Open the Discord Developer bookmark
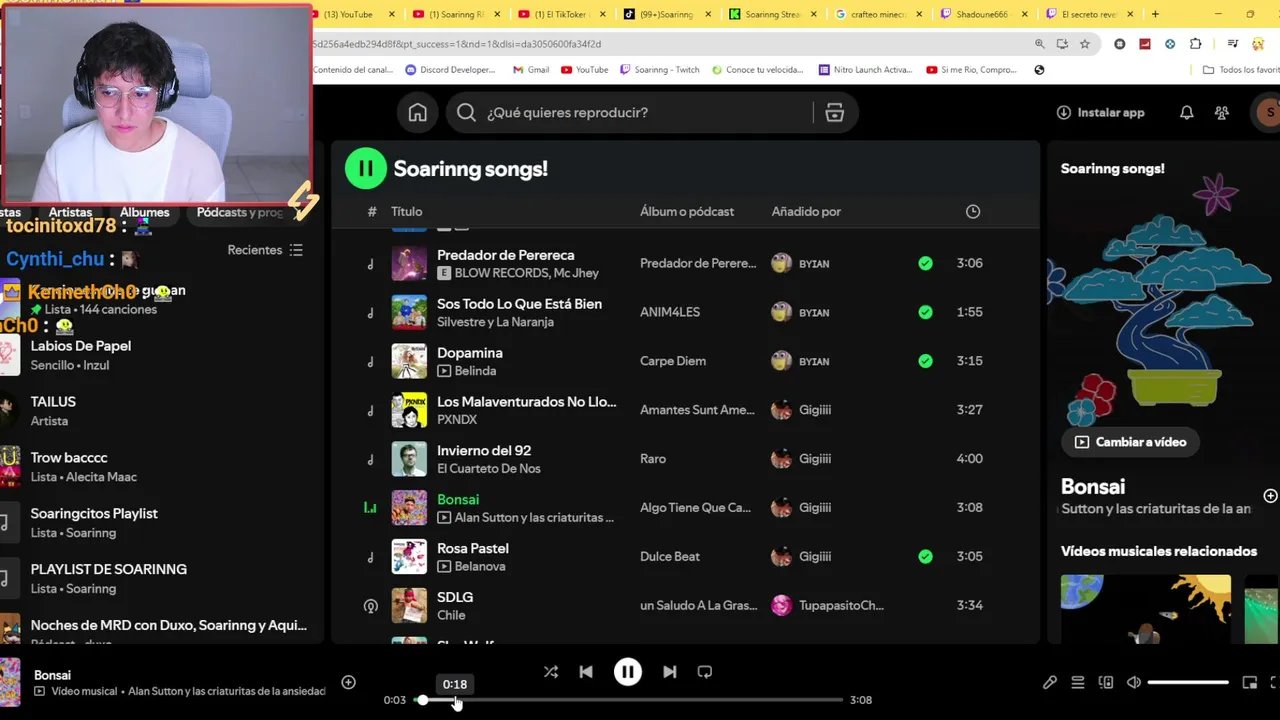The height and width of the screenshot is (720, 1280). pos(450,70)
